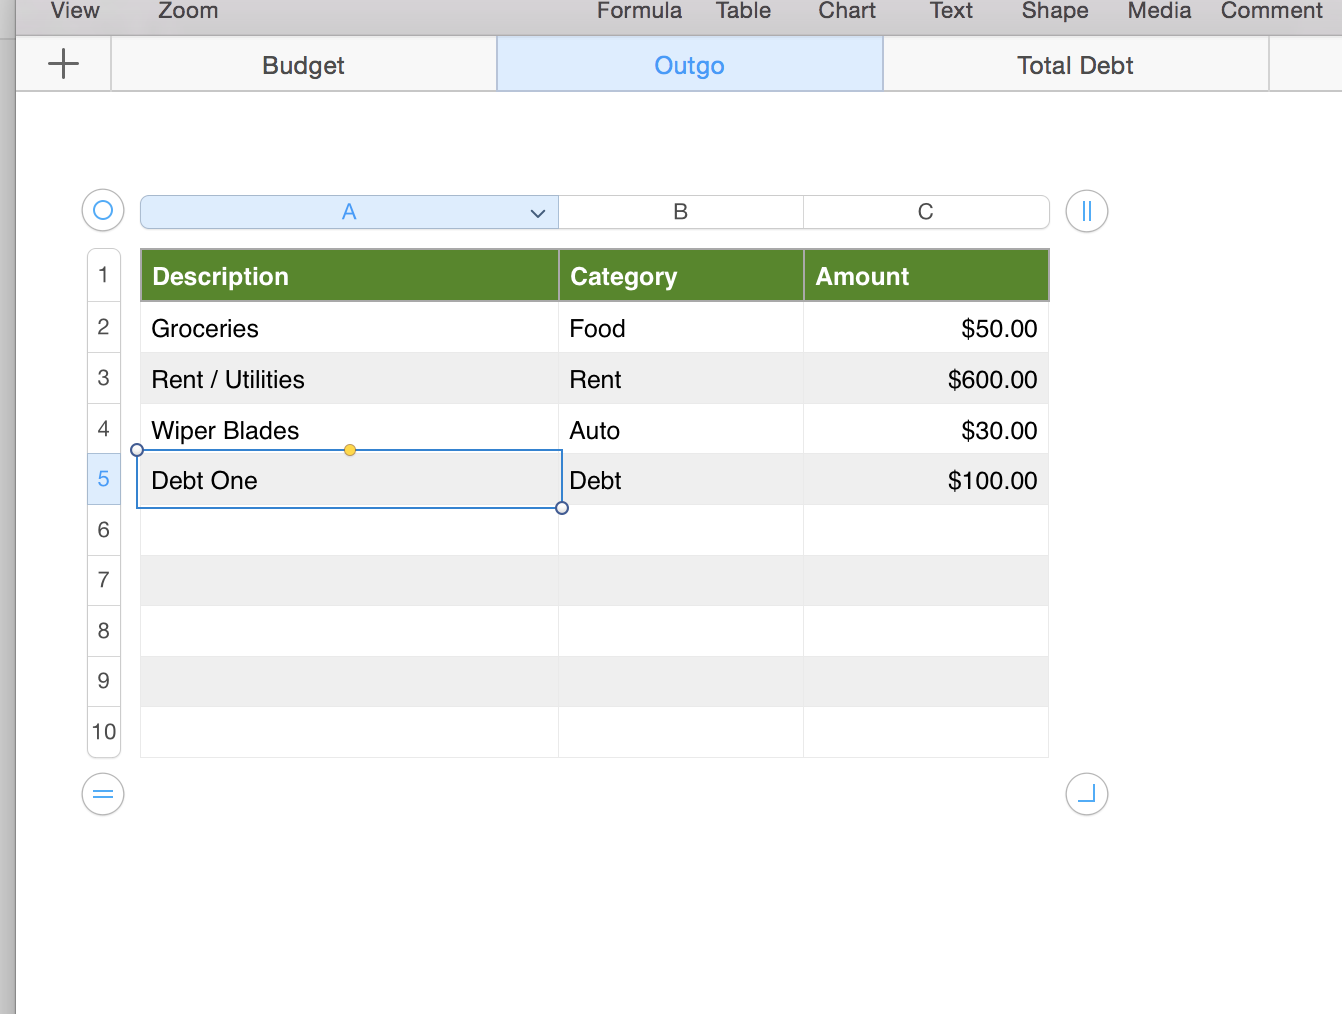The width and height of the screenshot is (1342, 1014).
Task: Select the $30.00 amount cell
Action: 926,429
